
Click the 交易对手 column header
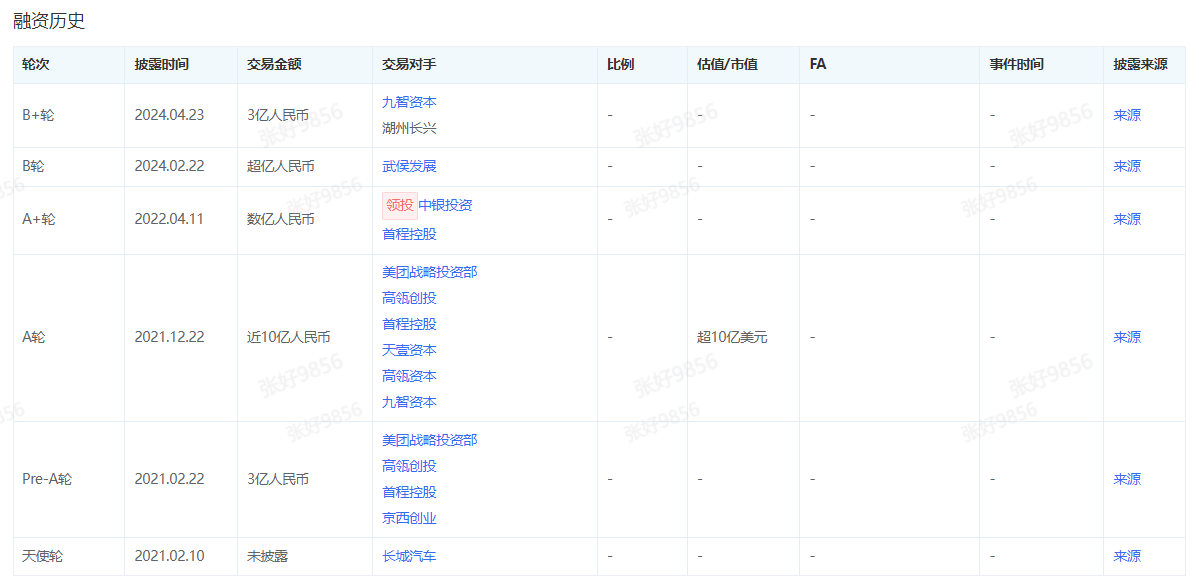click(x=409, y=65)
